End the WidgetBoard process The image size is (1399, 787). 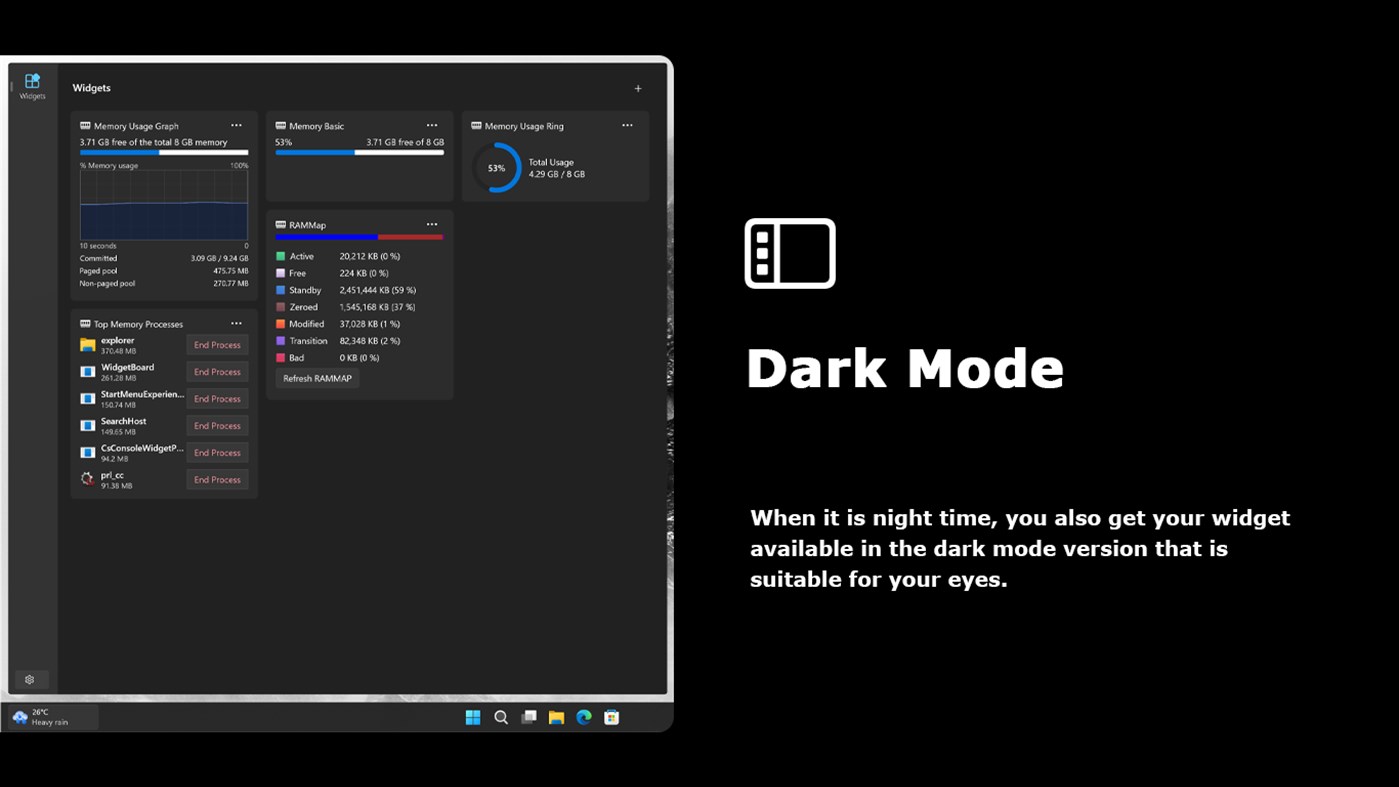(217, 371)
